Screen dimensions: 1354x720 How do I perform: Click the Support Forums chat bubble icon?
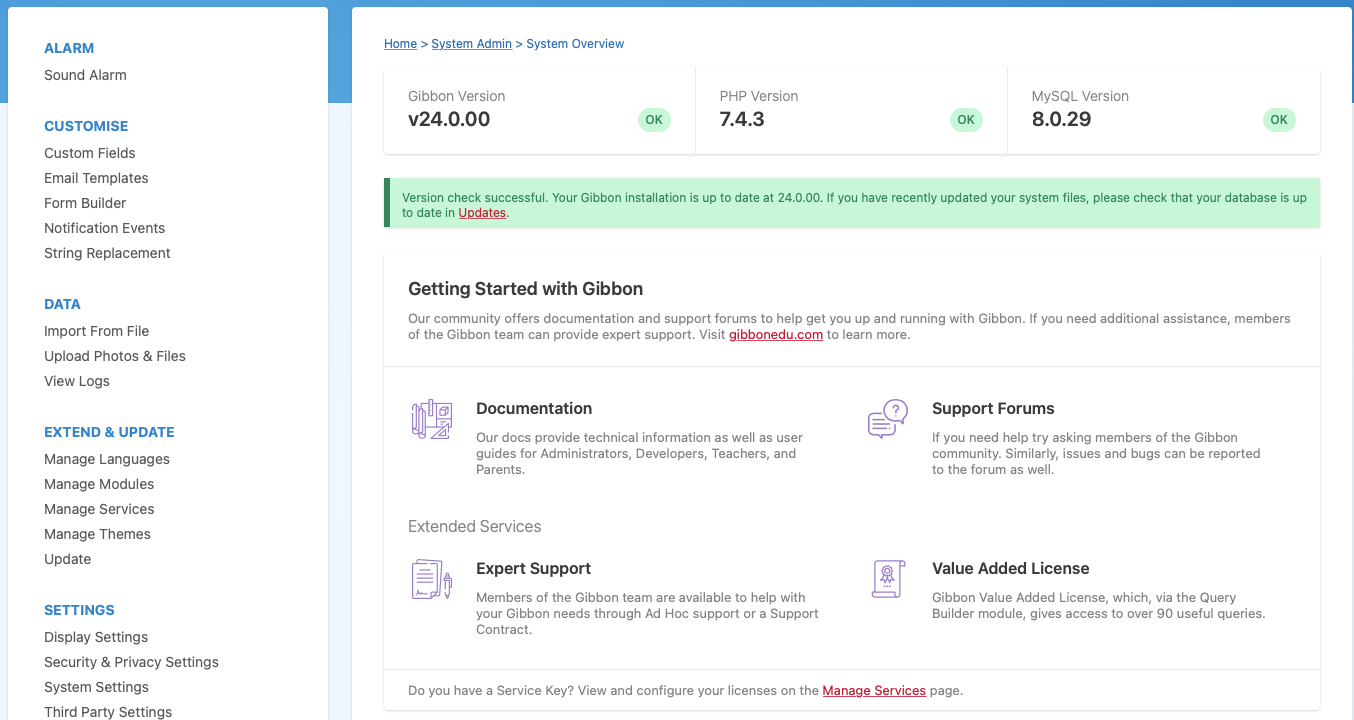tap(887, 419)
